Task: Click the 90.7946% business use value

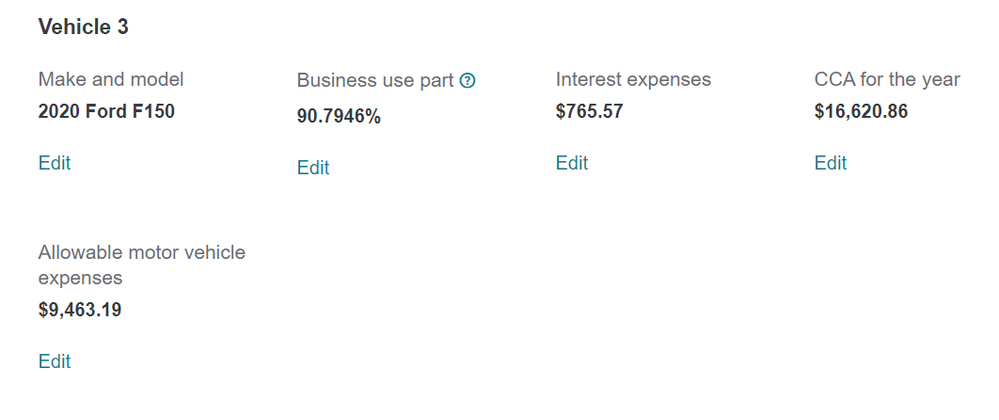Action: (339, 117)
